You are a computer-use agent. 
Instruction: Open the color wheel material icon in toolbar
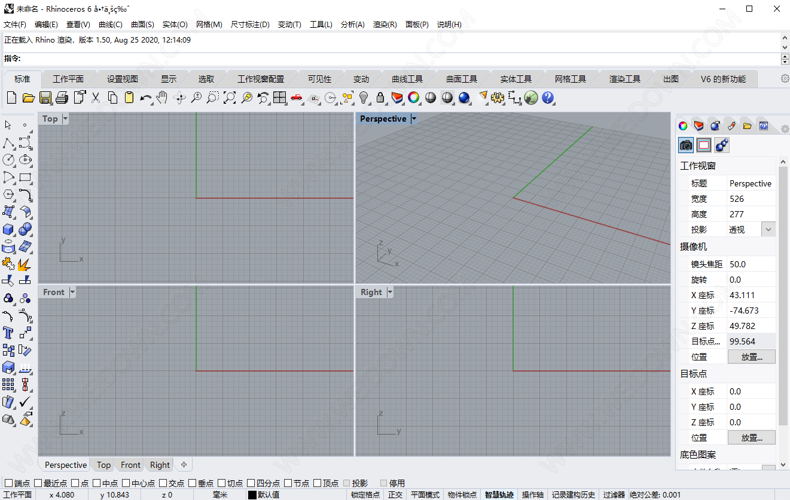point(414,98)
